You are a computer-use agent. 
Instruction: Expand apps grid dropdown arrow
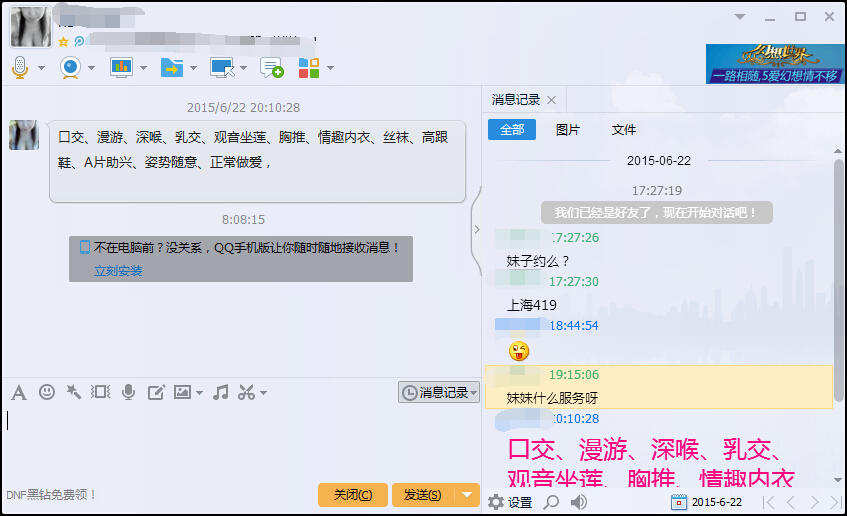(x=330, y=68)
